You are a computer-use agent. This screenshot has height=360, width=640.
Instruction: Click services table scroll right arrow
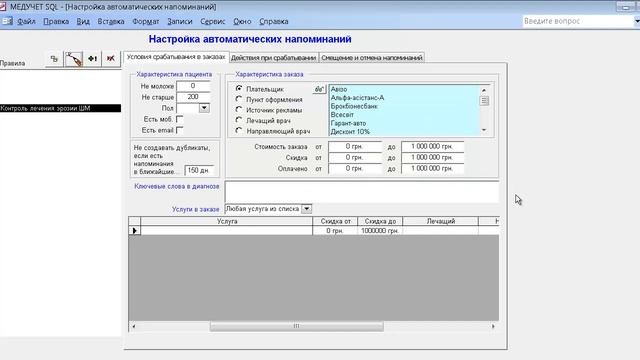coord(493,326)
